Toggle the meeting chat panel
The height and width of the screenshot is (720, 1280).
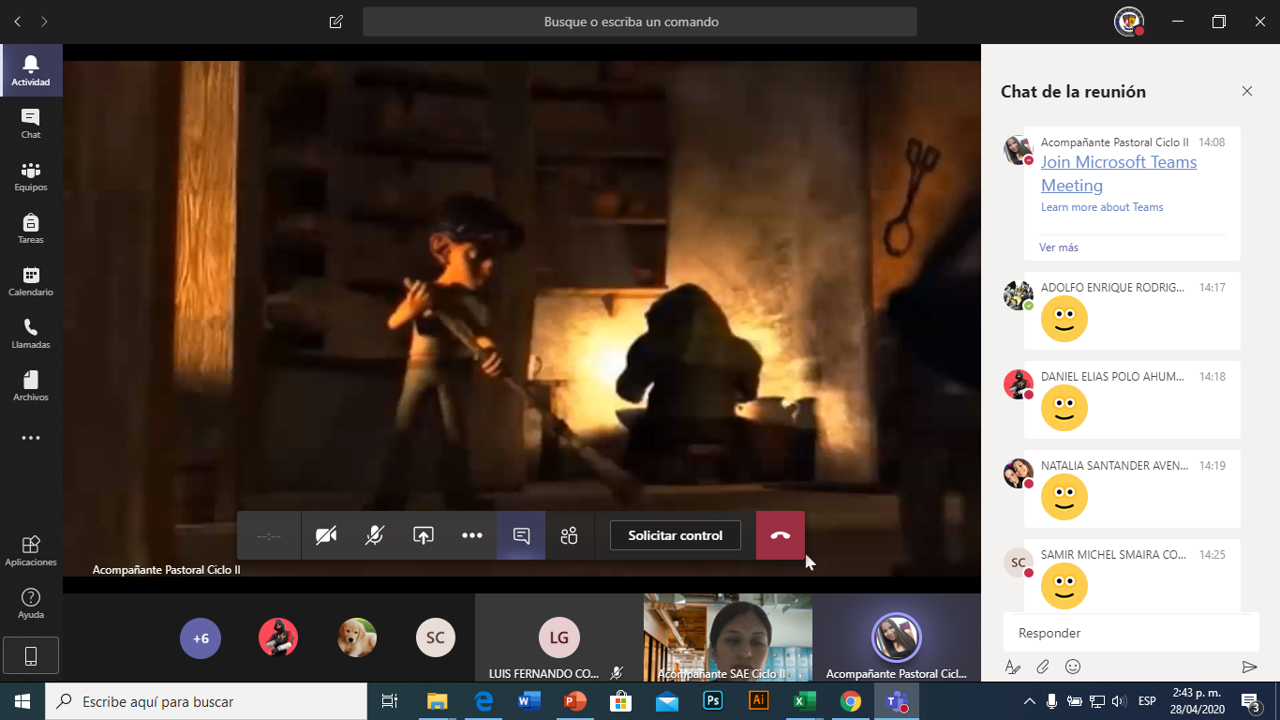point(521,536)
